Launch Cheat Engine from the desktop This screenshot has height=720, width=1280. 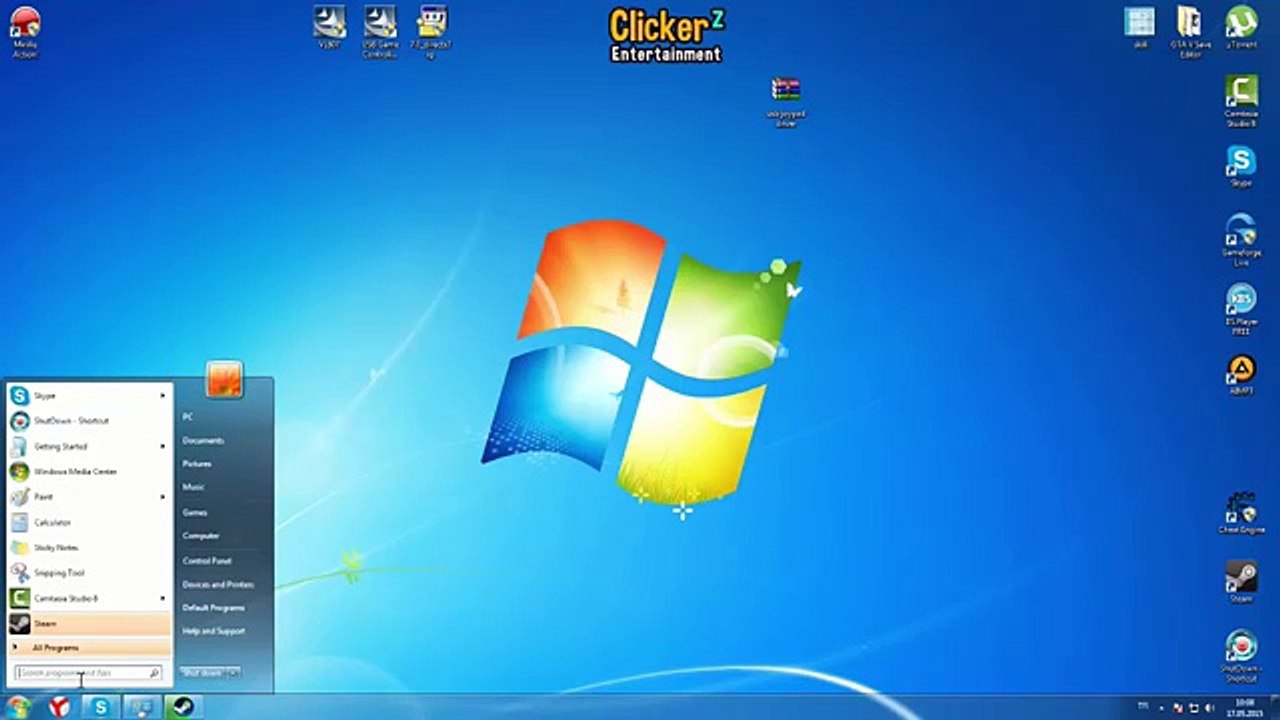[x=1241, y=514]
